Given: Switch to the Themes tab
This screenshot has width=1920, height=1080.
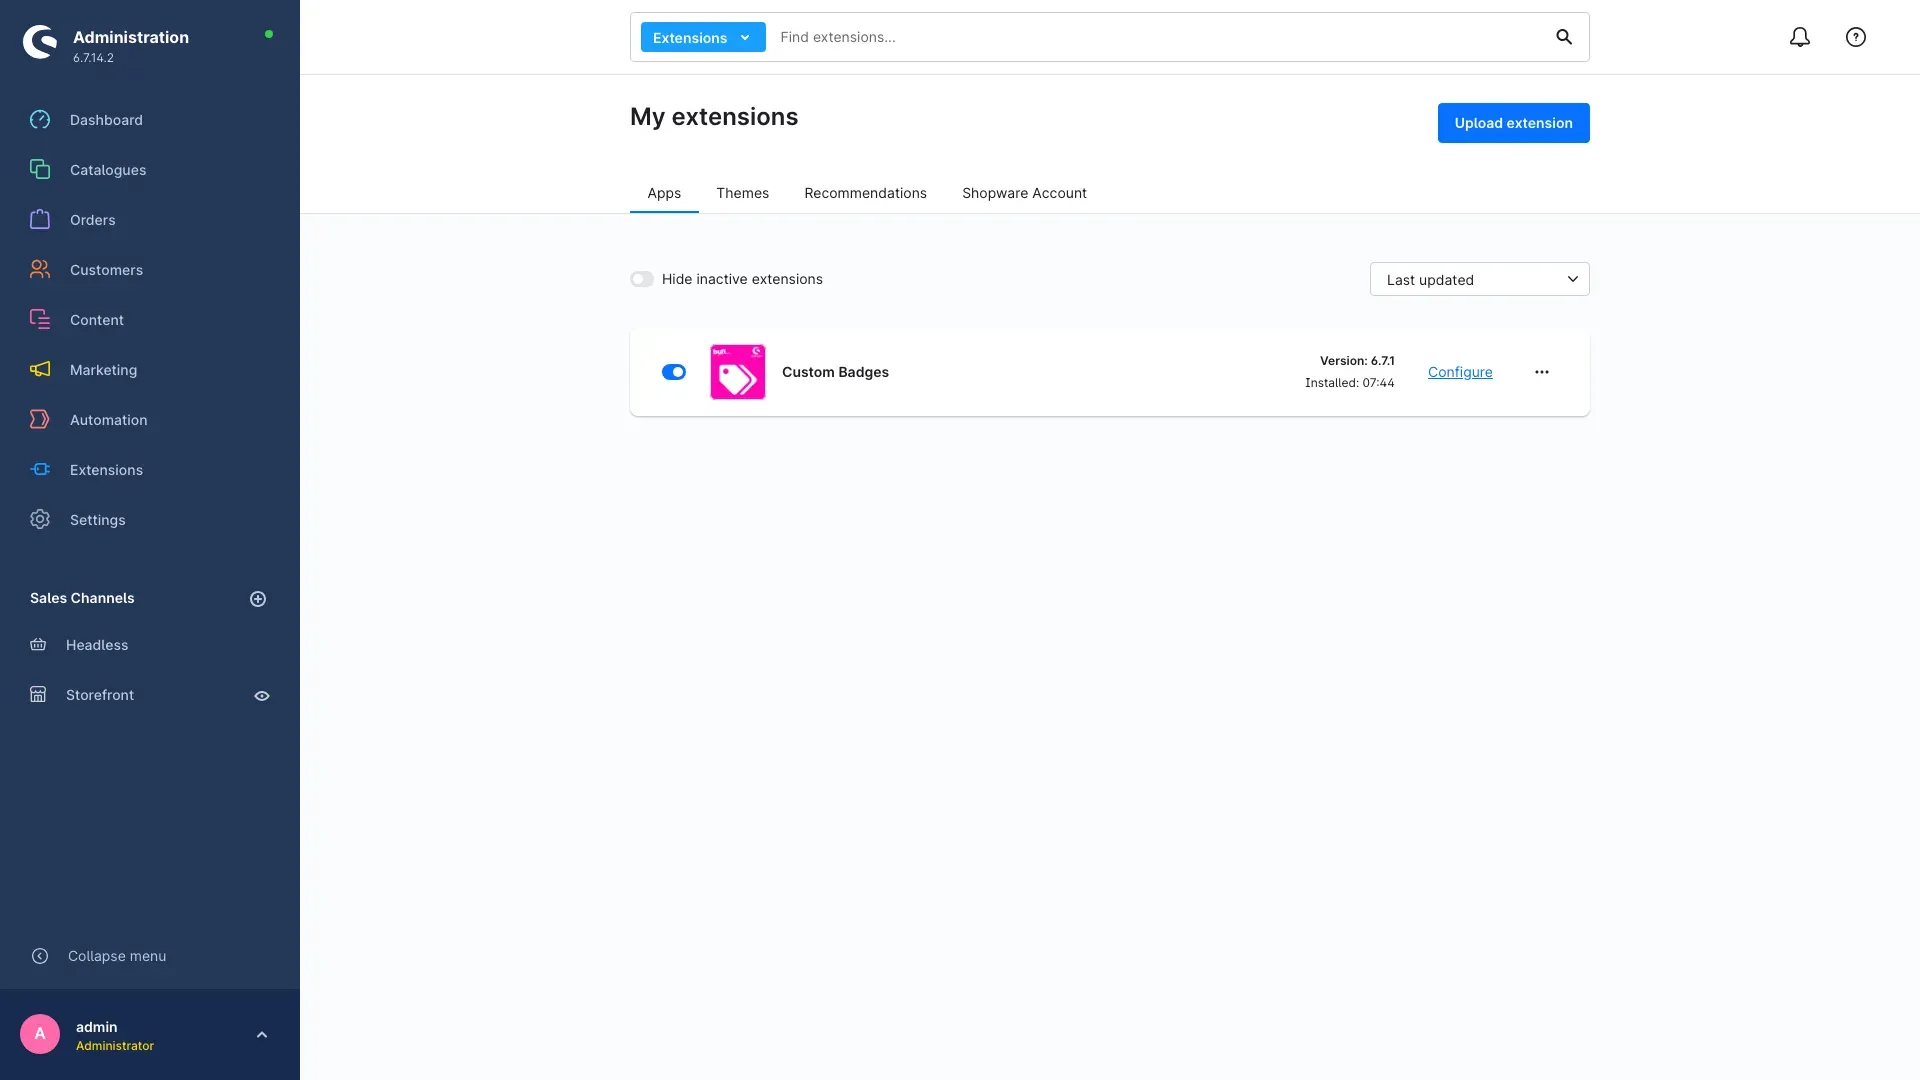Looking at the screenshot, I should pyautogui.click(x=742, y=193).
